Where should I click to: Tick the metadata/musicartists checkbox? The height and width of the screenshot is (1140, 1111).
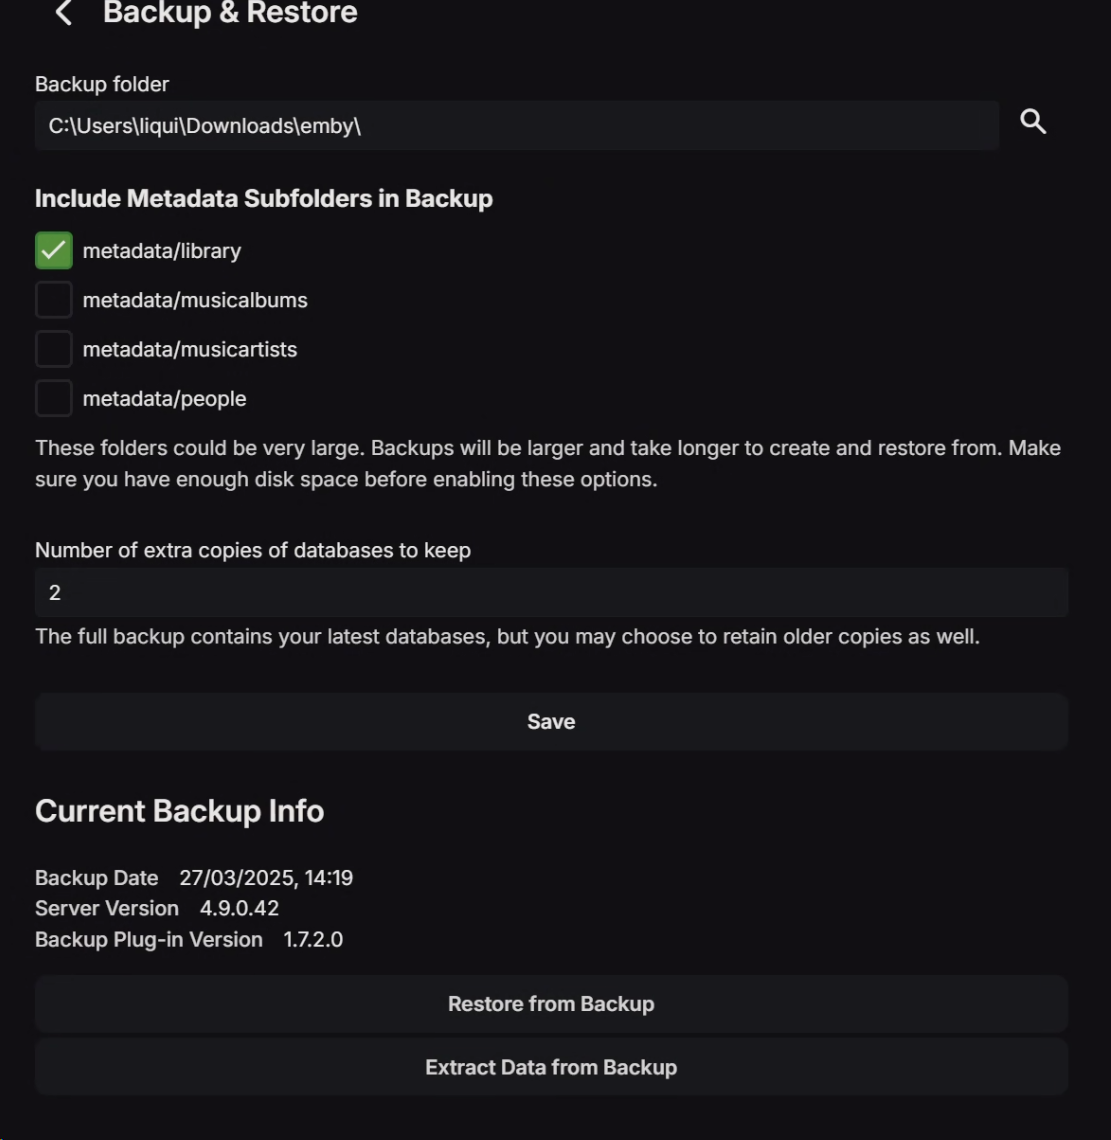point(54,349)
